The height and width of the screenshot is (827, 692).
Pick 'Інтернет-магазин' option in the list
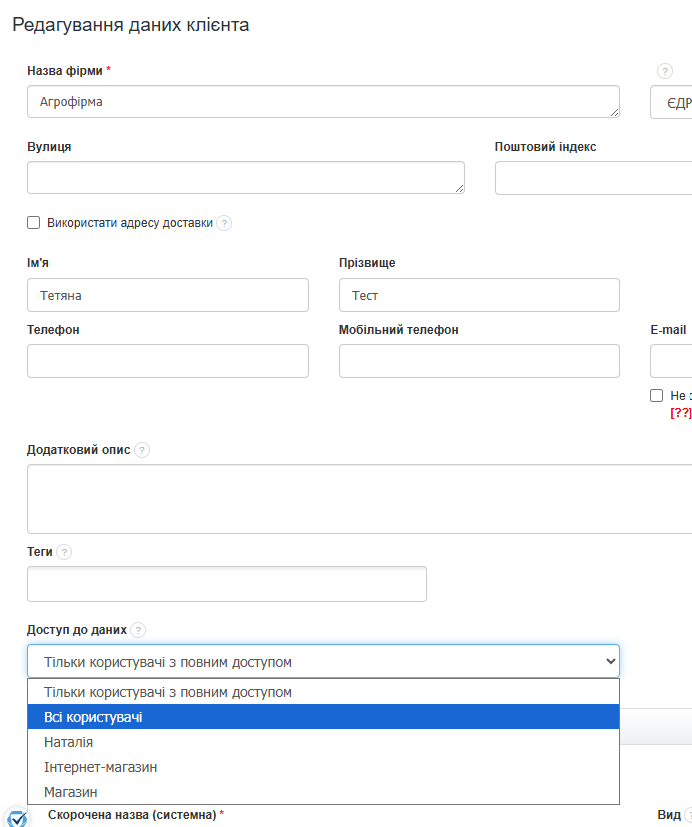(x=323, y=767)
